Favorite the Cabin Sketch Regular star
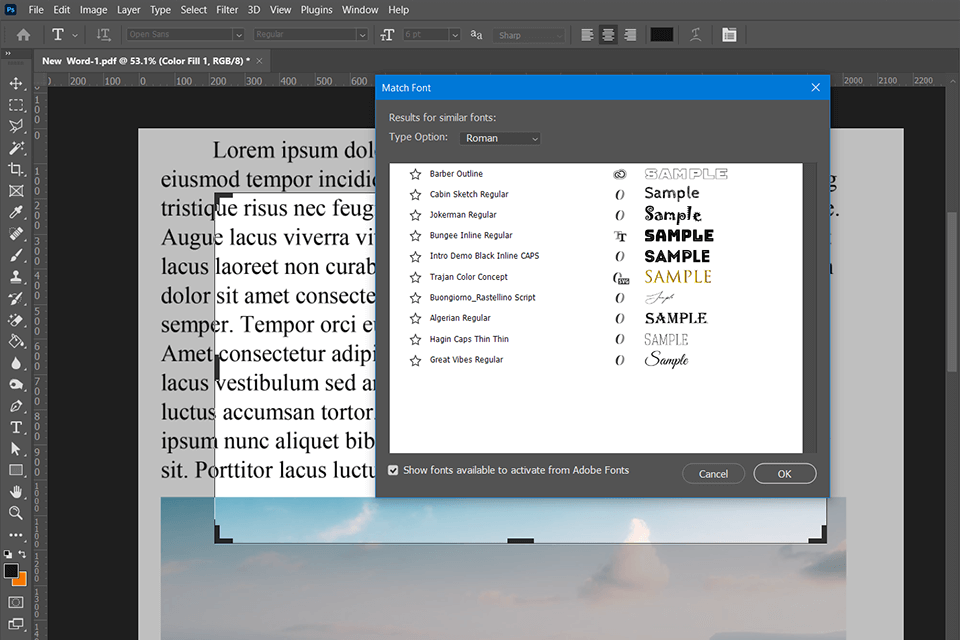The width and height of the screenshot is (960, 640). [416, 195]
